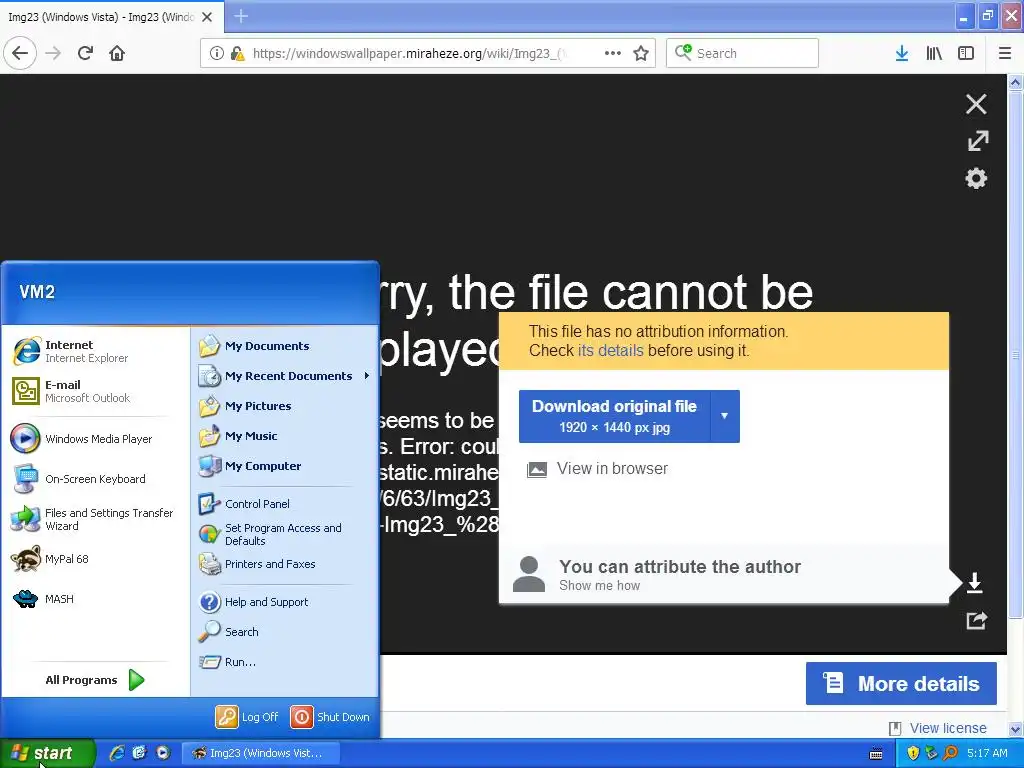Open Control Panel
Screen dimensions: 1024x768
coord(284,504)
